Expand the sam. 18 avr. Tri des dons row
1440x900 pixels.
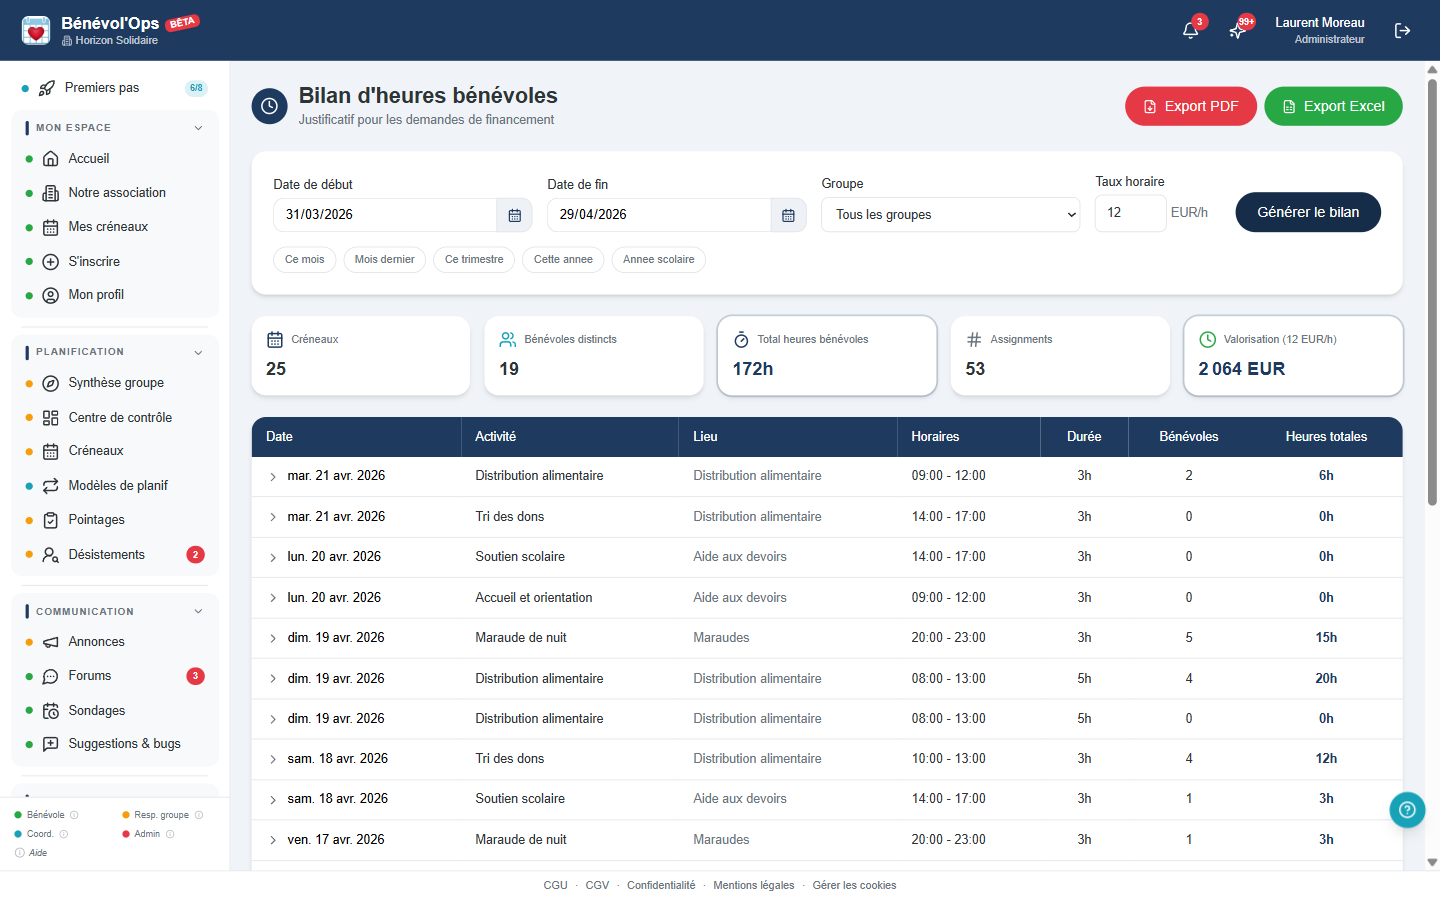coord(272,760)
